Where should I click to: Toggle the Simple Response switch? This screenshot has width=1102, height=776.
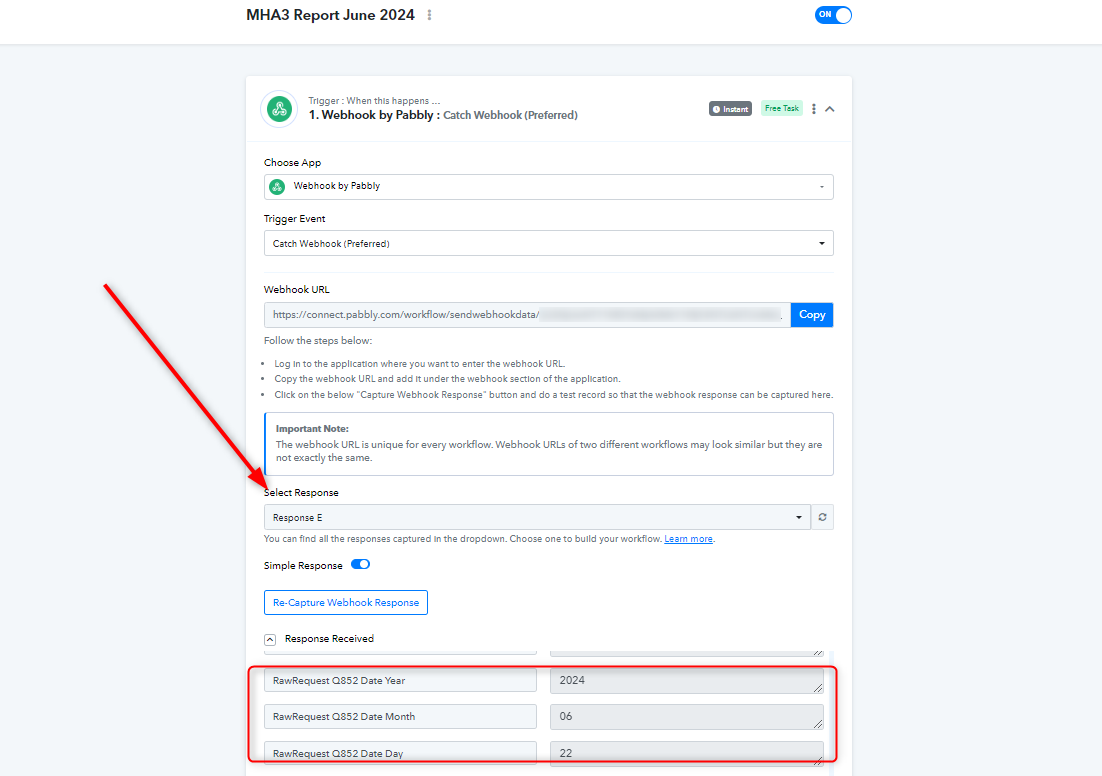361,564
